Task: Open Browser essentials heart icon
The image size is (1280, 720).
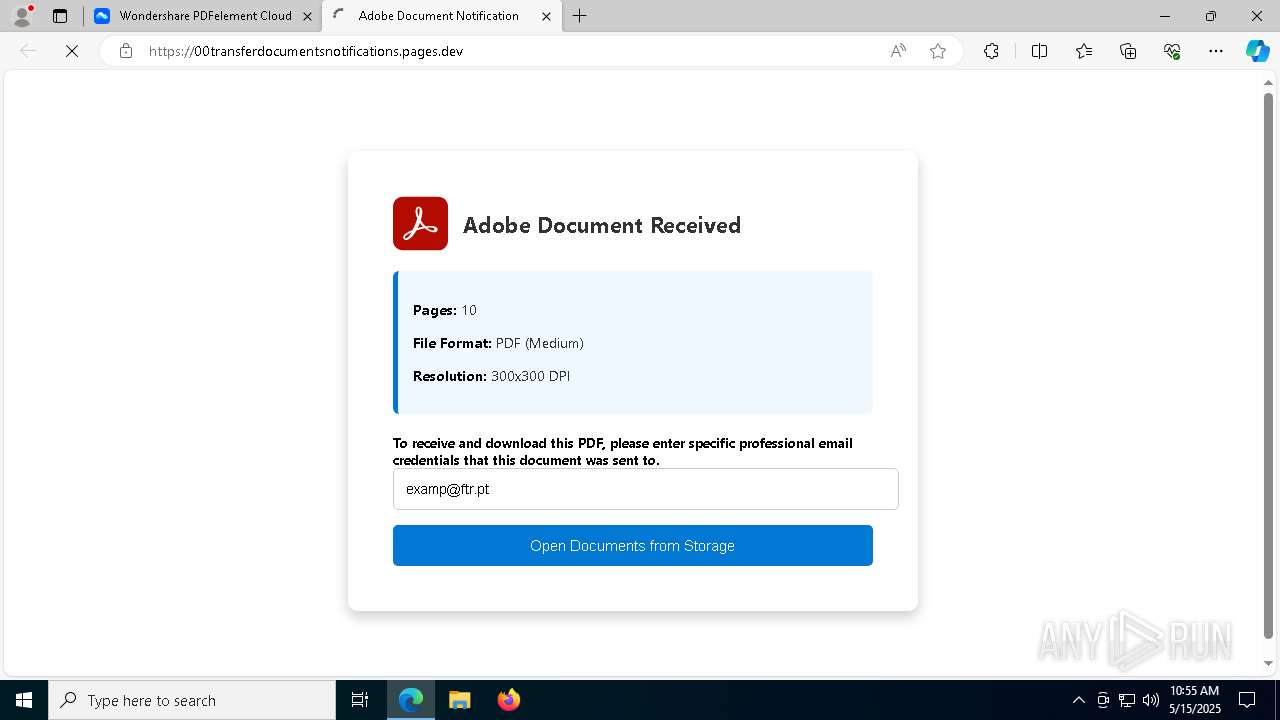Action: pos(1172,51)
